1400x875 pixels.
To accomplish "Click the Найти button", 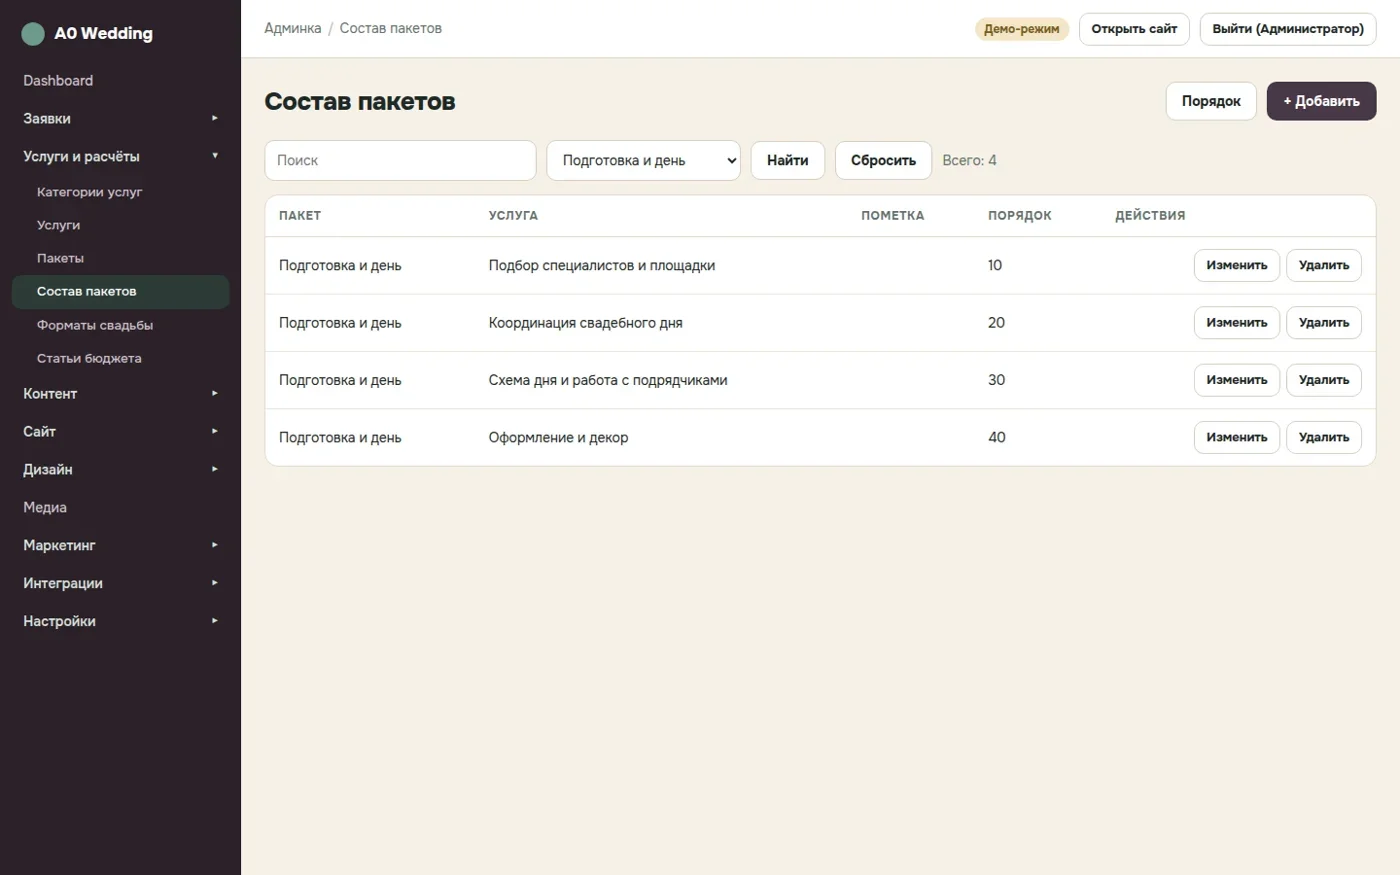I will click(787, 160).
